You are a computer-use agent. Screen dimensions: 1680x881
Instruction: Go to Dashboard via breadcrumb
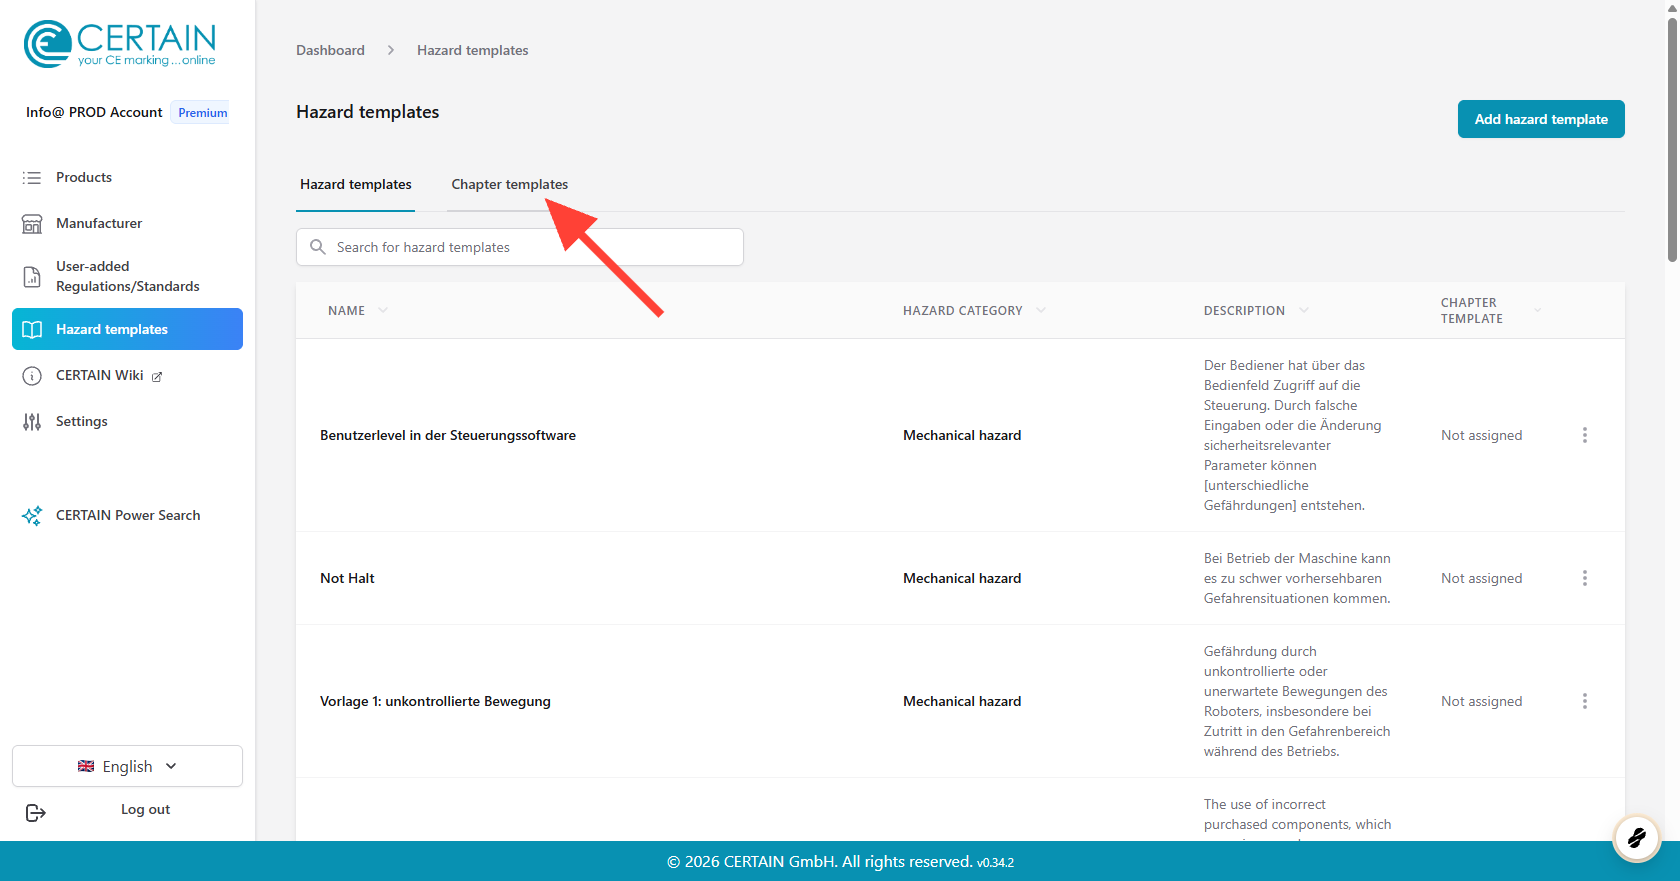330,50
